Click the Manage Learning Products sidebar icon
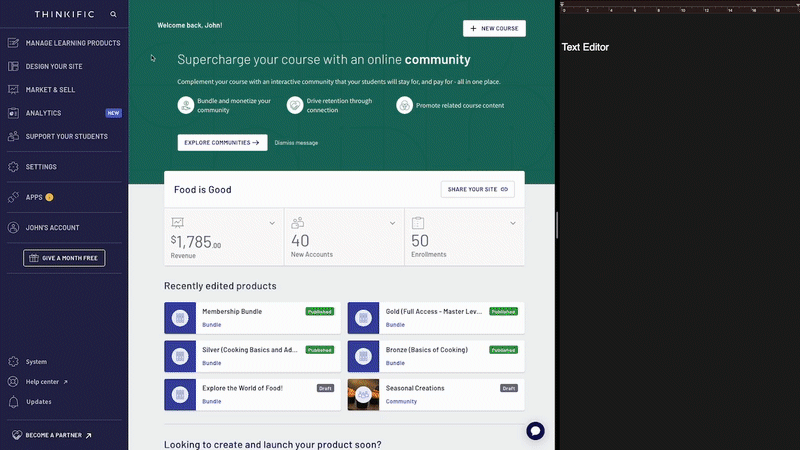This screenshot has width=800, height=450. coord(13,43)
